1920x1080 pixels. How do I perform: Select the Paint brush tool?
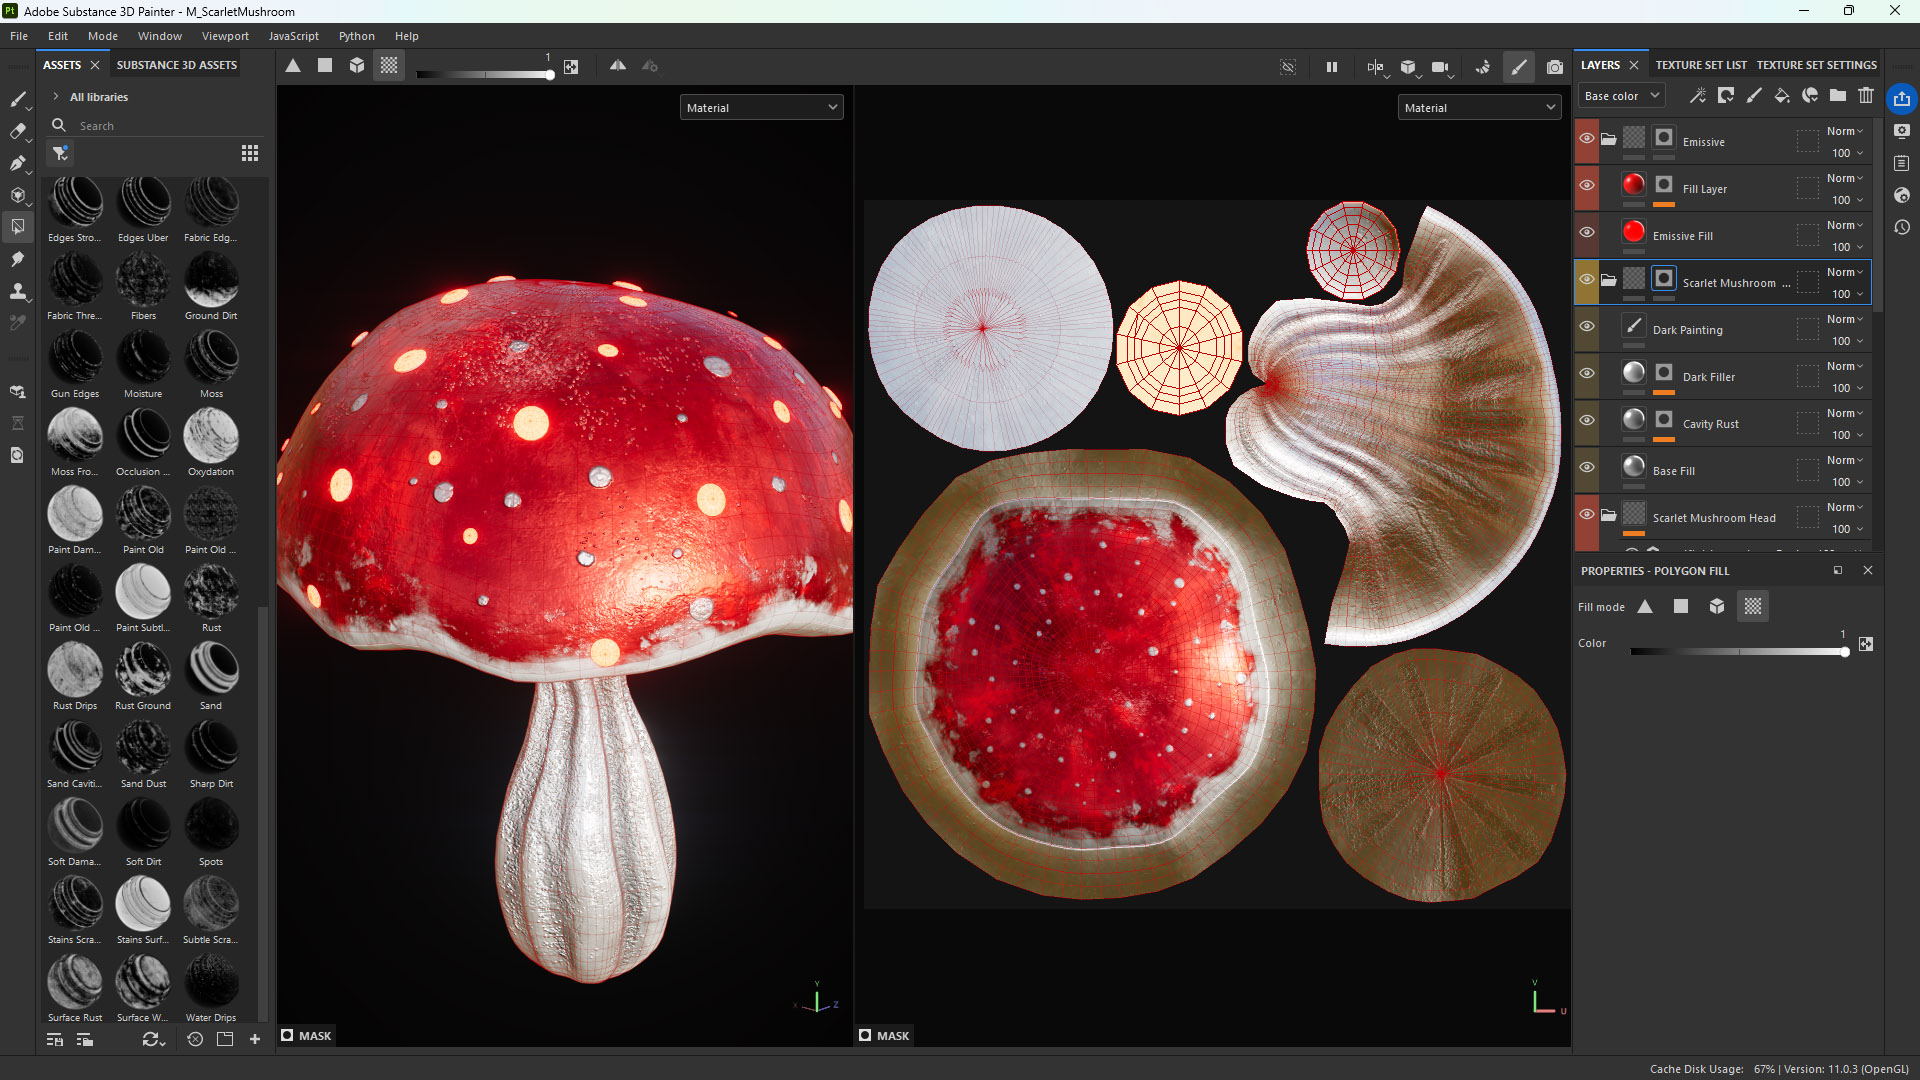pos(18,100)
